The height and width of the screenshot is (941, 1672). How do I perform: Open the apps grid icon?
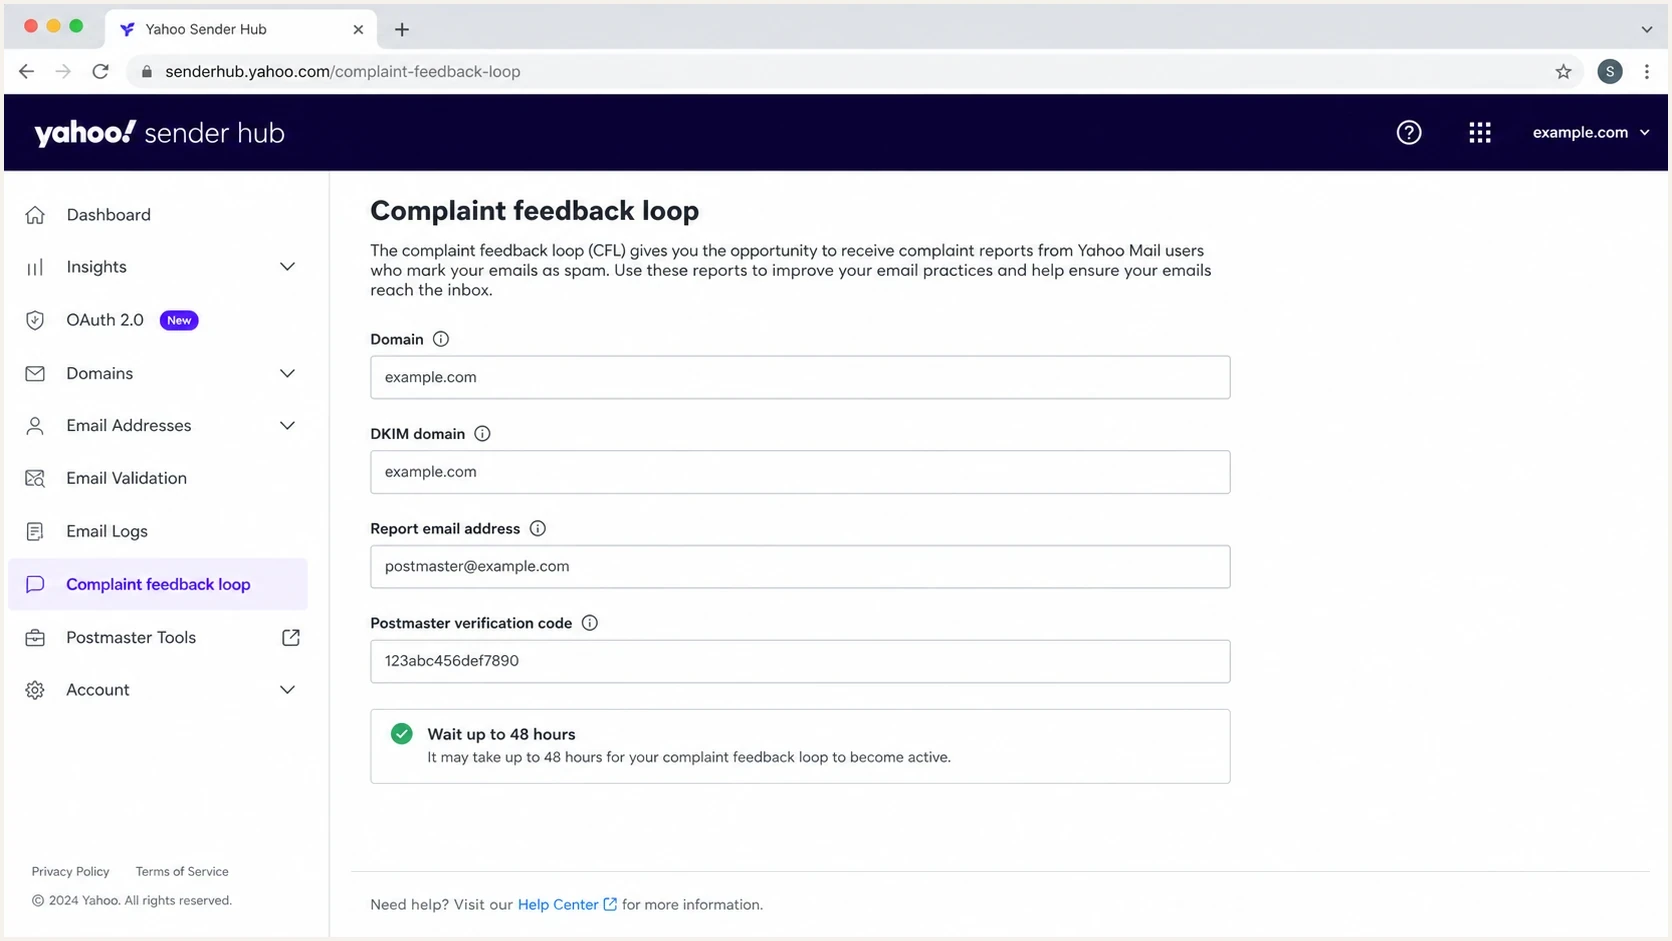point(1480,132)
